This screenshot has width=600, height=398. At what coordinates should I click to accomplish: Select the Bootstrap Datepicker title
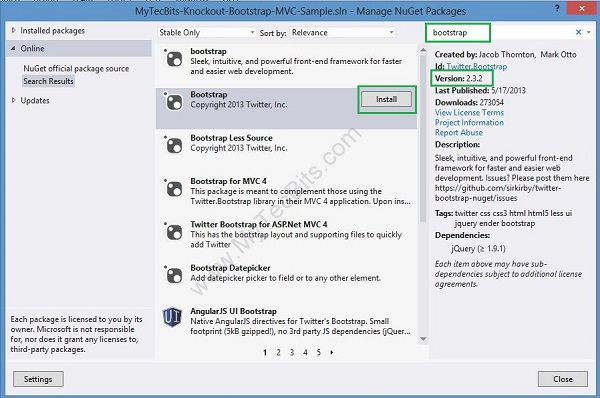tap(230, 268)
